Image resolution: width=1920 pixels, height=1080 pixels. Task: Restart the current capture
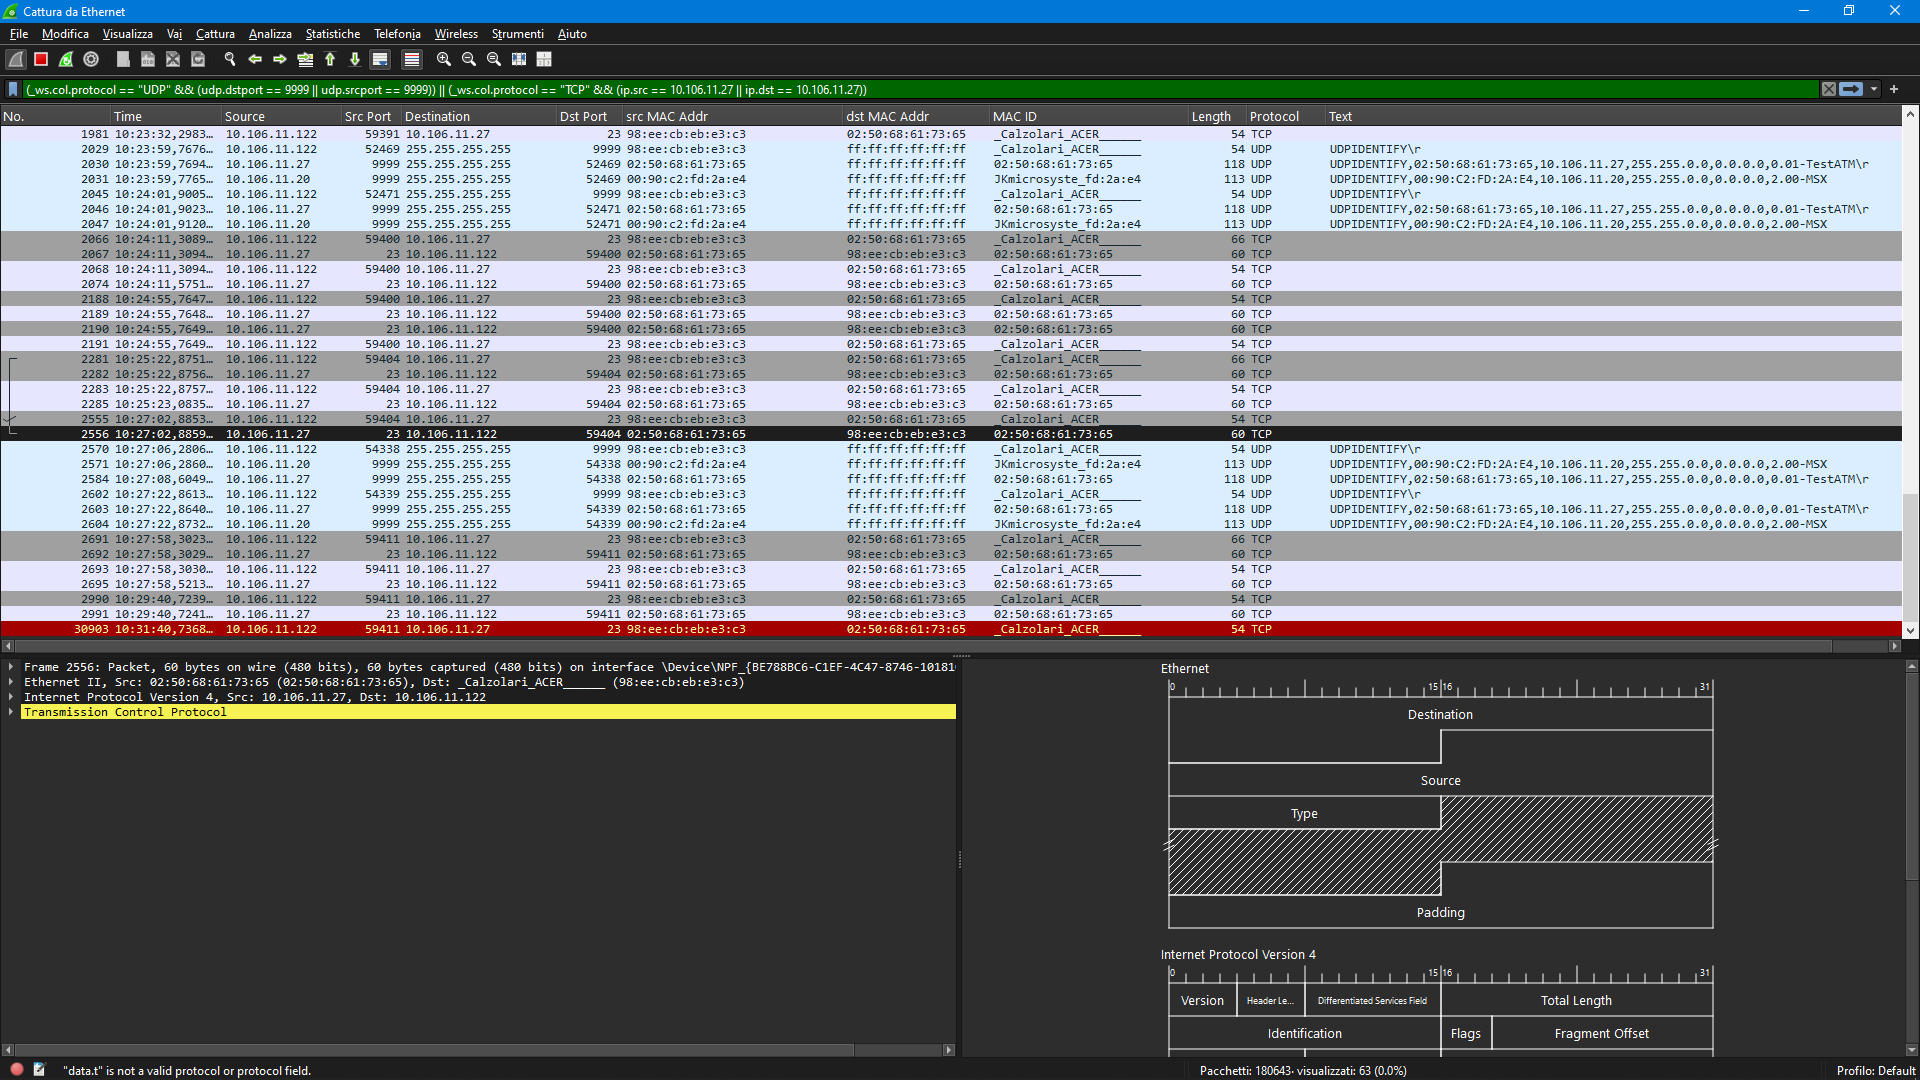pyautogui.click(x=66, y=60)
